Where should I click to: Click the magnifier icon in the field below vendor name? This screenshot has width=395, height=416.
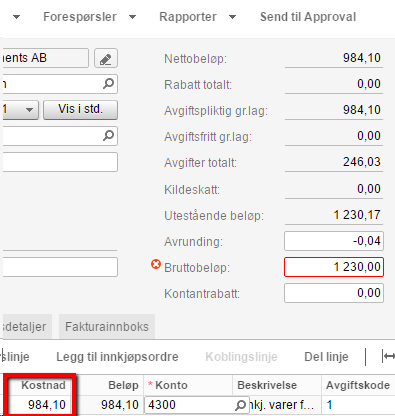108,83
